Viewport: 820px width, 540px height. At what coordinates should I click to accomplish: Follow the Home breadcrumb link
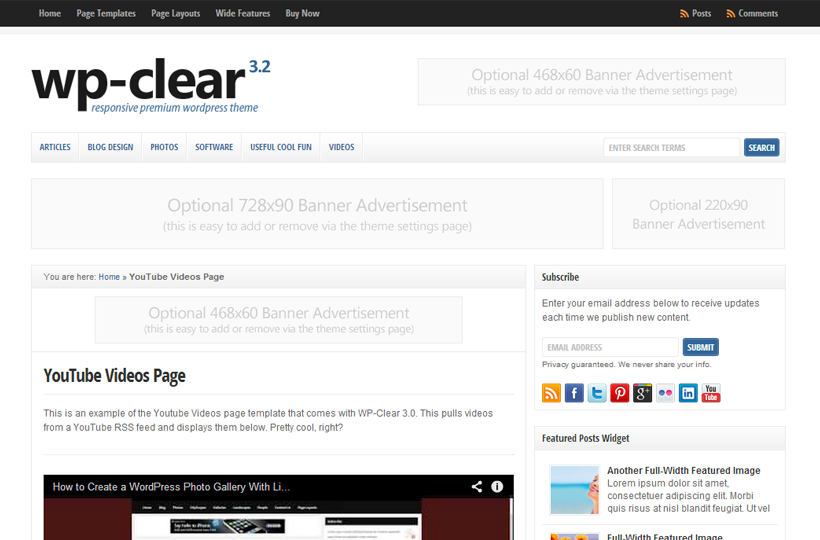pyautogui.click(x=109, y=277)
